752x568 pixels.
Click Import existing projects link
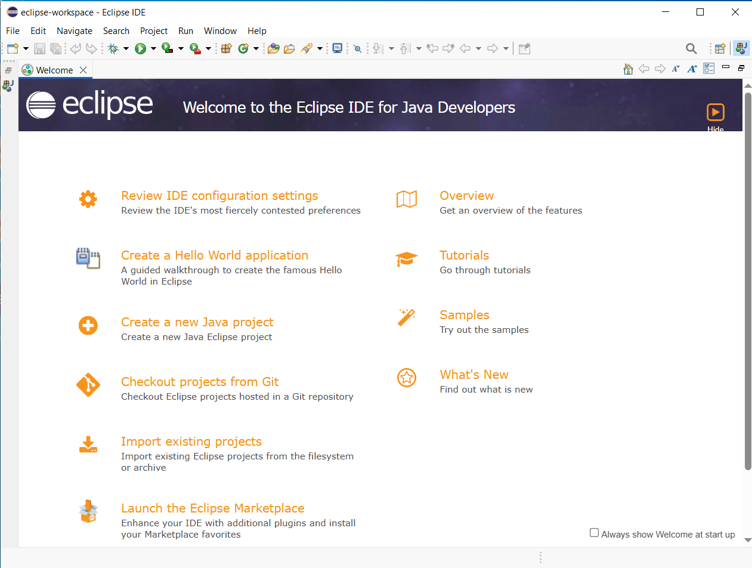point(191,441)
